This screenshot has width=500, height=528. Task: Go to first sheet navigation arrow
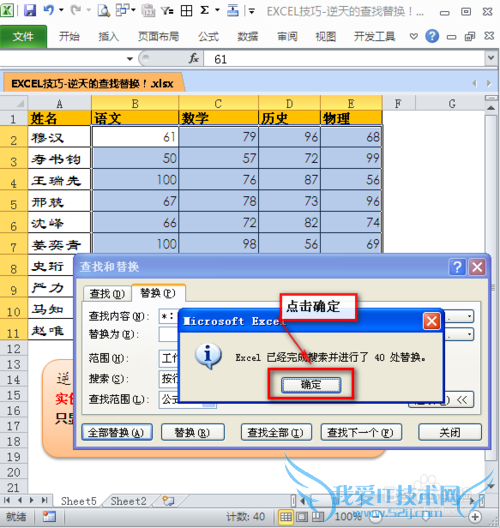pos(7,500)
